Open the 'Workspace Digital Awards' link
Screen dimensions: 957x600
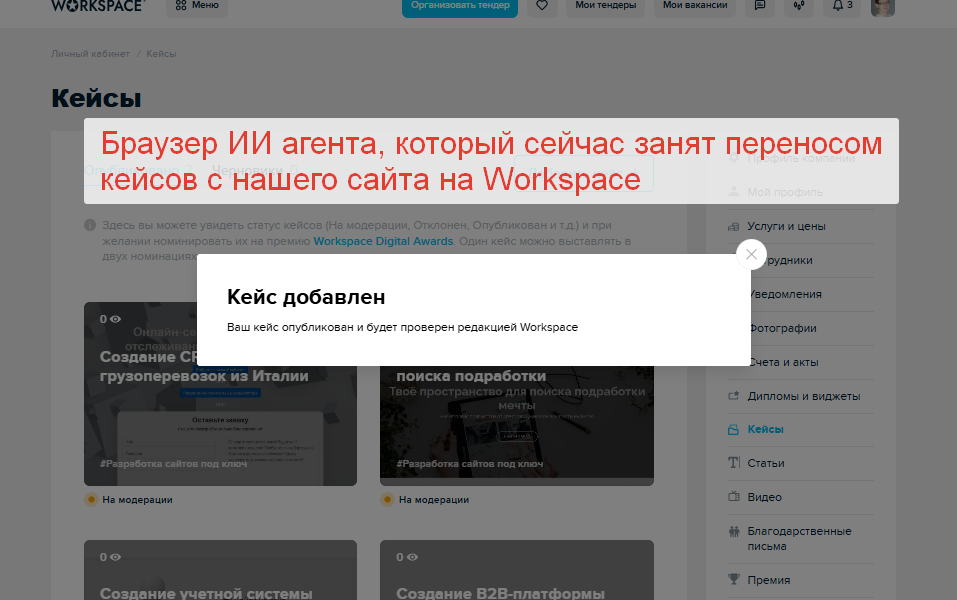click(383, 241)
